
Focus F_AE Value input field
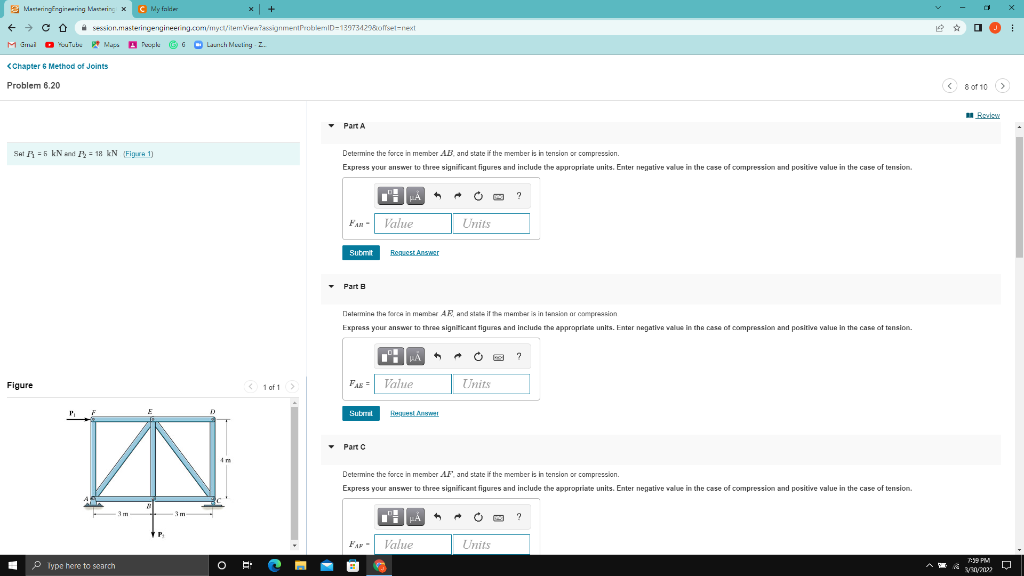[x=413, y=384]
